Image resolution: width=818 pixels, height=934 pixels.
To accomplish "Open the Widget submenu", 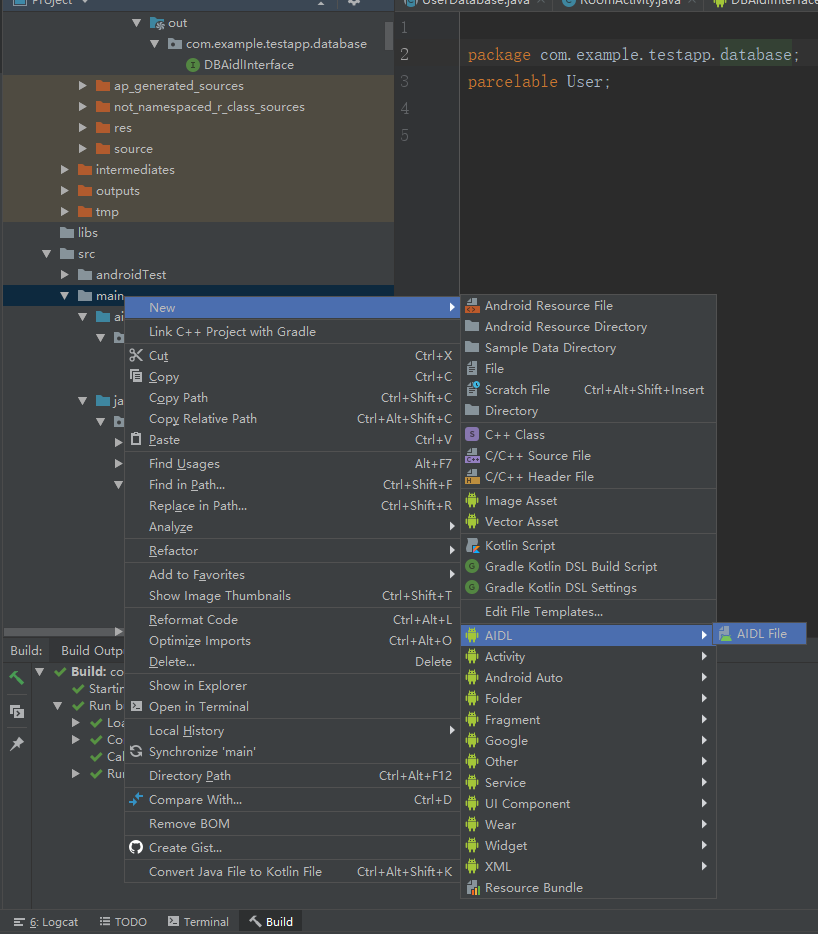I will [589, 846].
